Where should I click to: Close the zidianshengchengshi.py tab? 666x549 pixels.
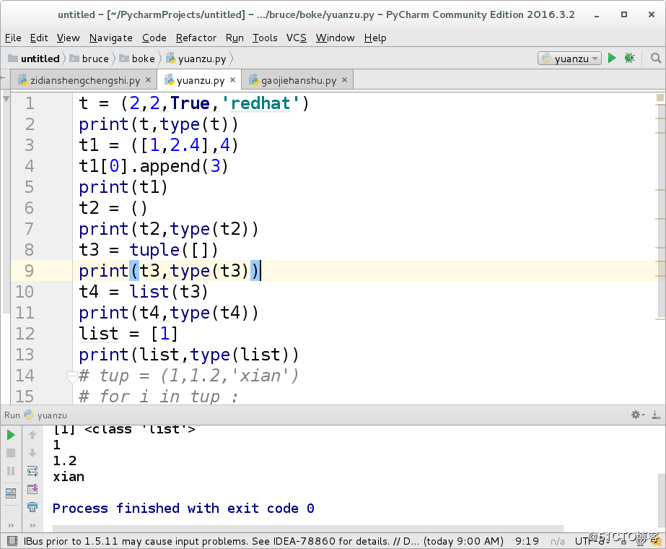click(148, 80)
